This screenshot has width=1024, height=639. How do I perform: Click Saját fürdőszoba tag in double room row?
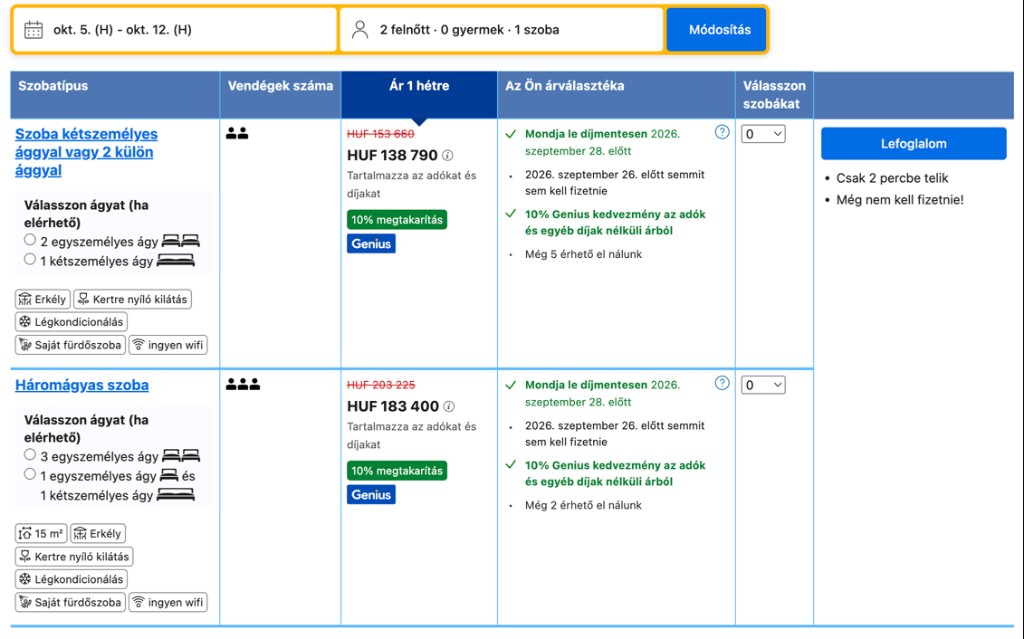[71, 345]
